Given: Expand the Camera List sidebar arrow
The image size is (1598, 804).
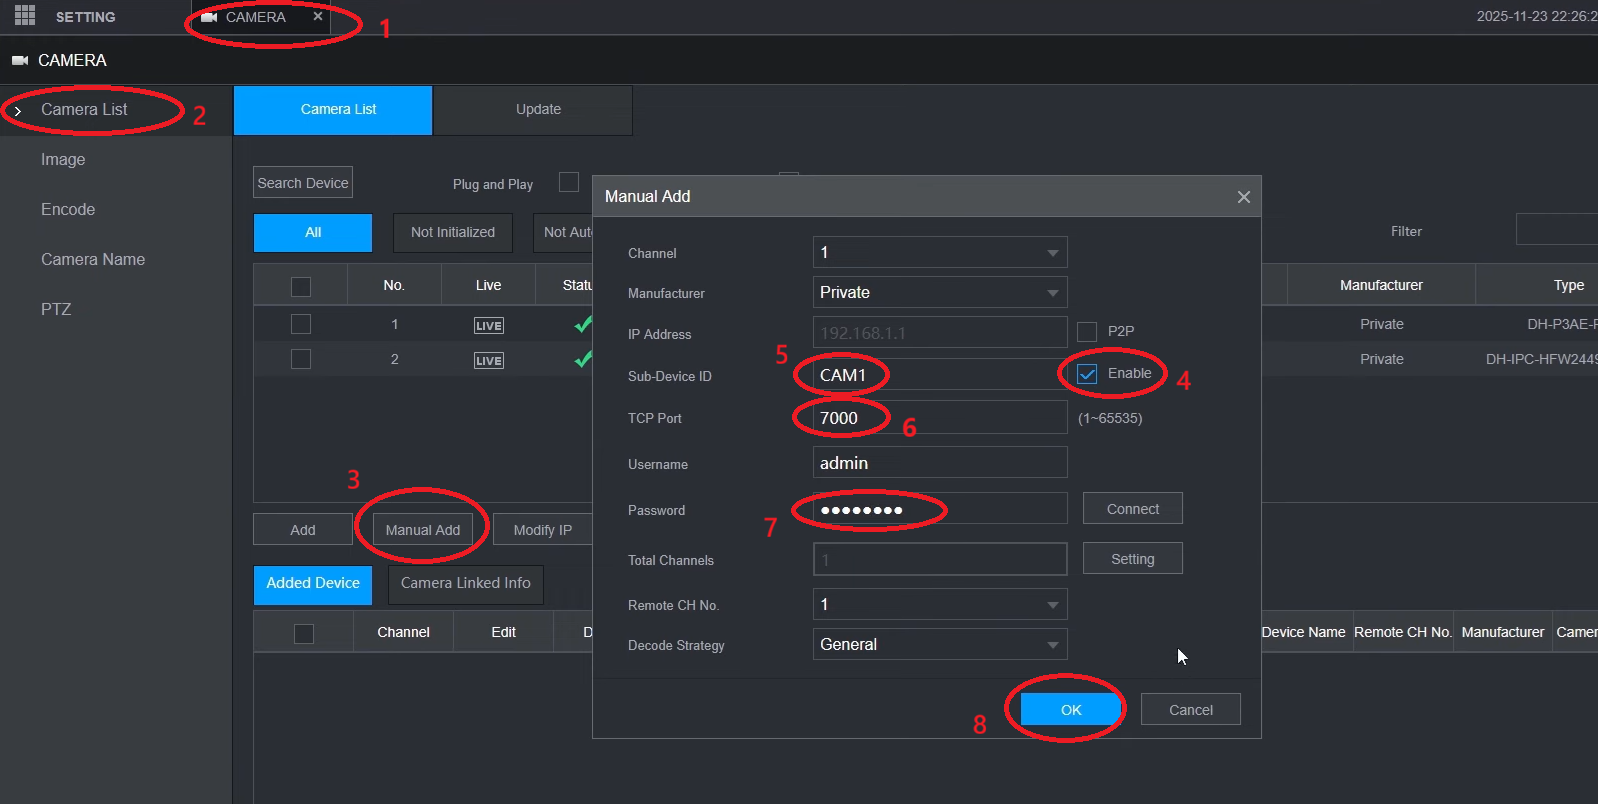Looking at the screenshot, I should point(18,110).
